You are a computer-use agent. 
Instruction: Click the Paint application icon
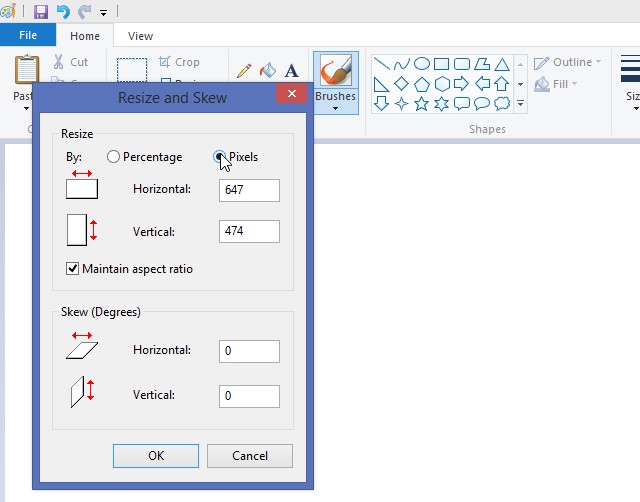coord(8,11)
